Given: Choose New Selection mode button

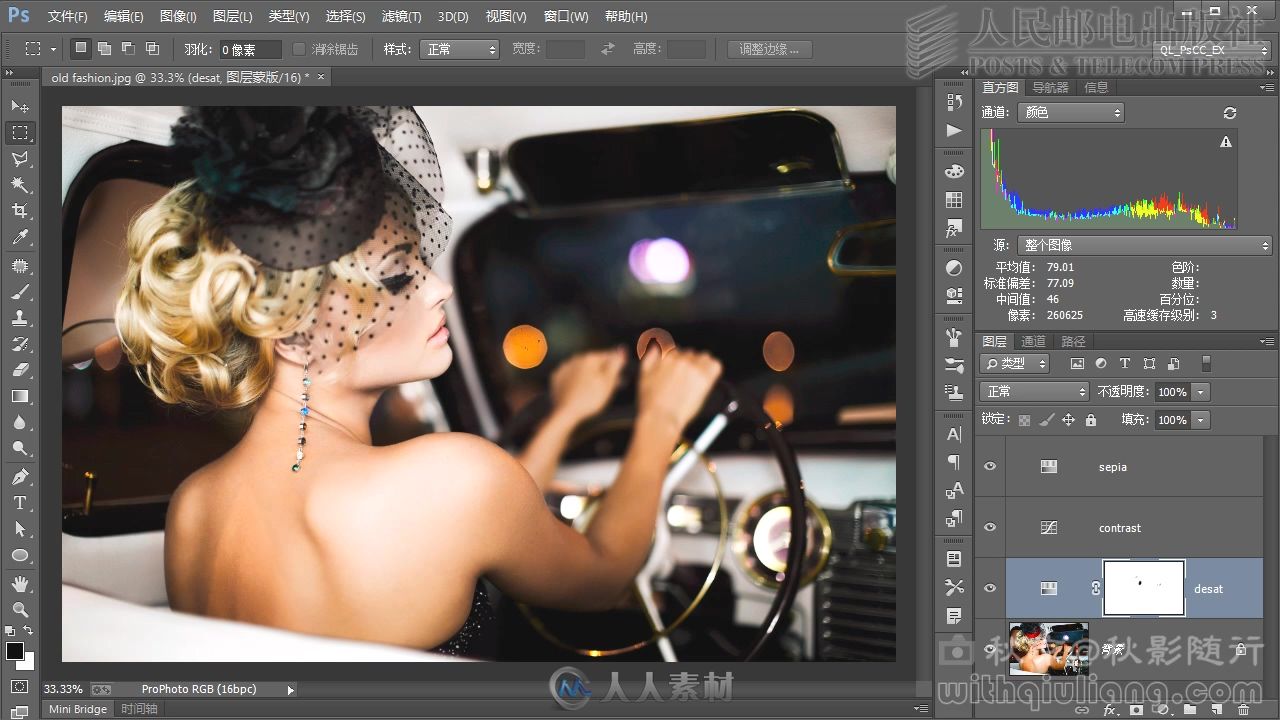Looking at the screenshot, I should click(81, 48).
